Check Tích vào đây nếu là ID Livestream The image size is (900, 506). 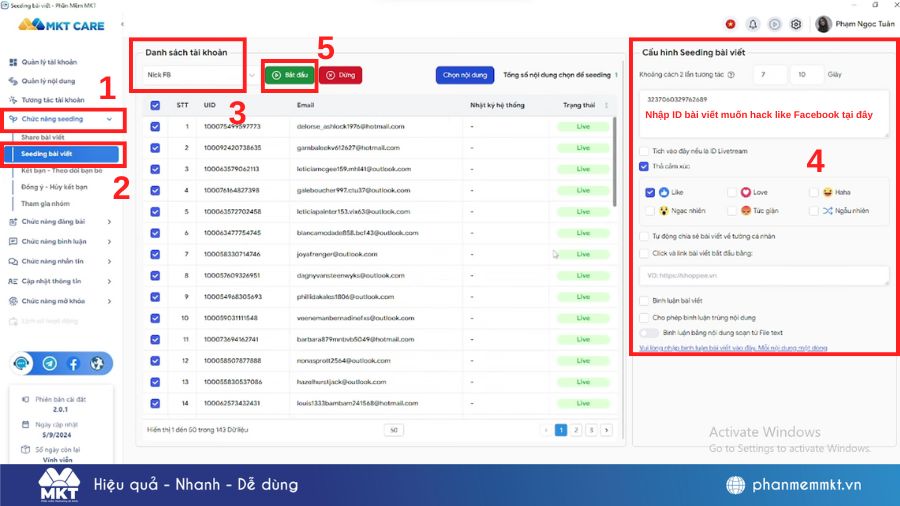tap(644, 151)
